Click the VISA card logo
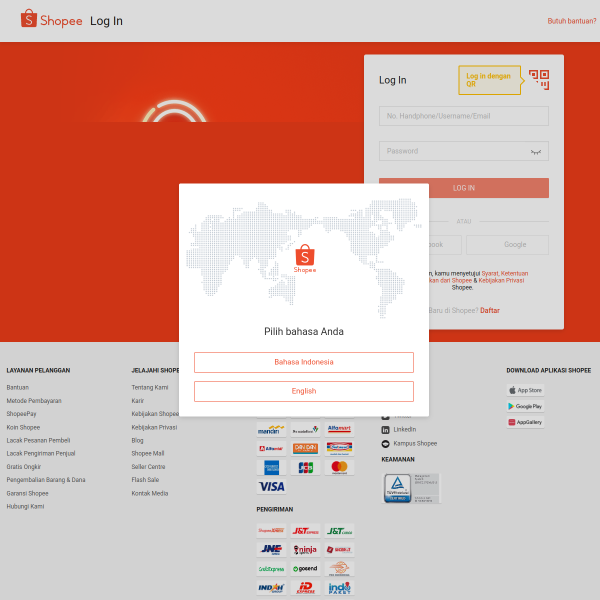This screenshot has width=600, height=600. tap(271, 486)
